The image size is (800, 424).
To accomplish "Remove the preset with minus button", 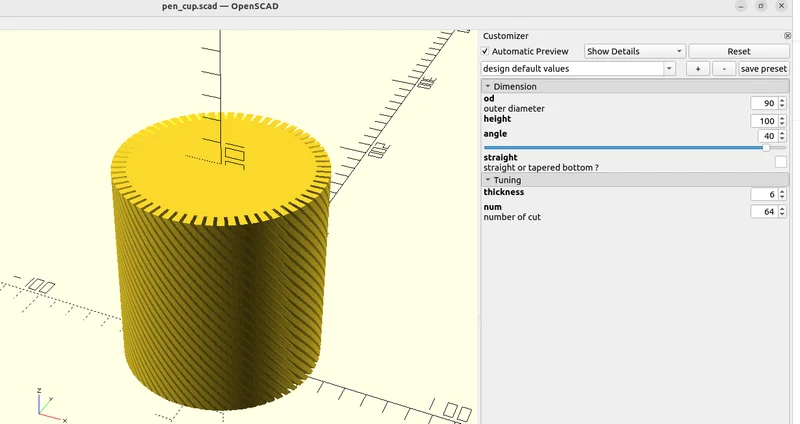I will point(724,69).
